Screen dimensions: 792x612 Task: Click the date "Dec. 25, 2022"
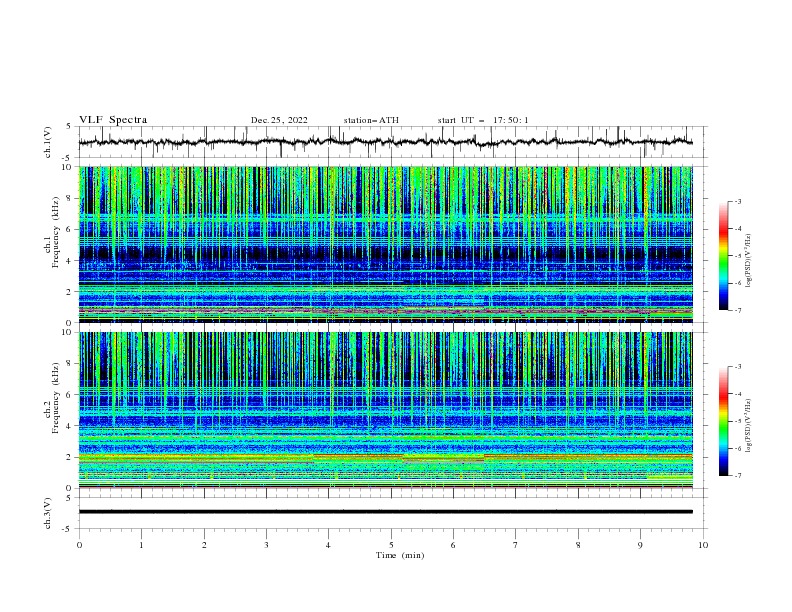pyautogui.click(x=279, y=120)
